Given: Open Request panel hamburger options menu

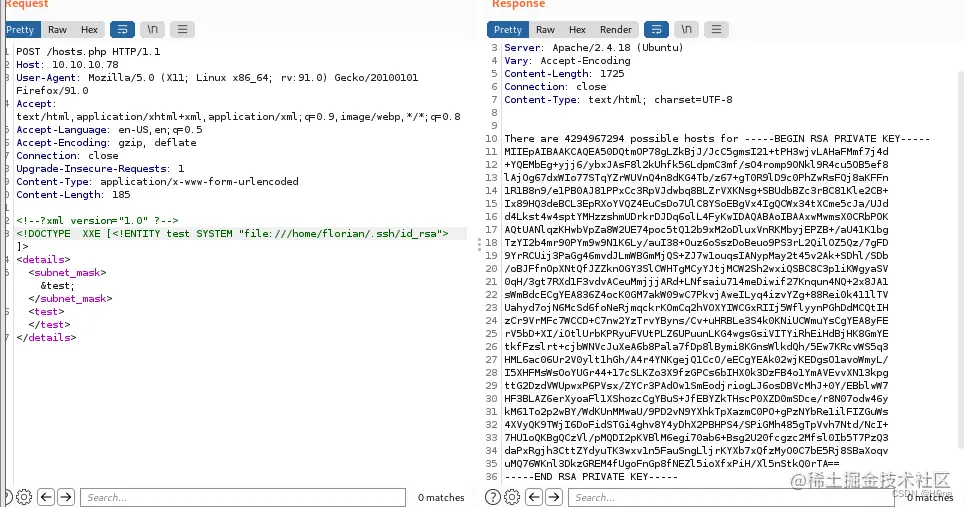Looking at the screenshot, I should [x=183, y=30].
